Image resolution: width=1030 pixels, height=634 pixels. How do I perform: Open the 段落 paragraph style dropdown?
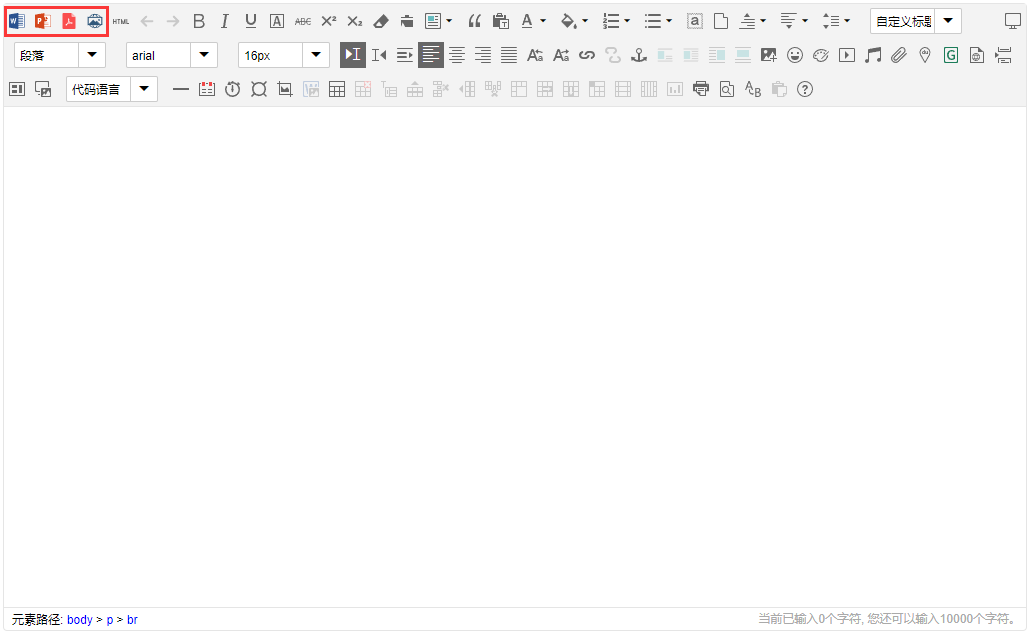tap(58, 55)
